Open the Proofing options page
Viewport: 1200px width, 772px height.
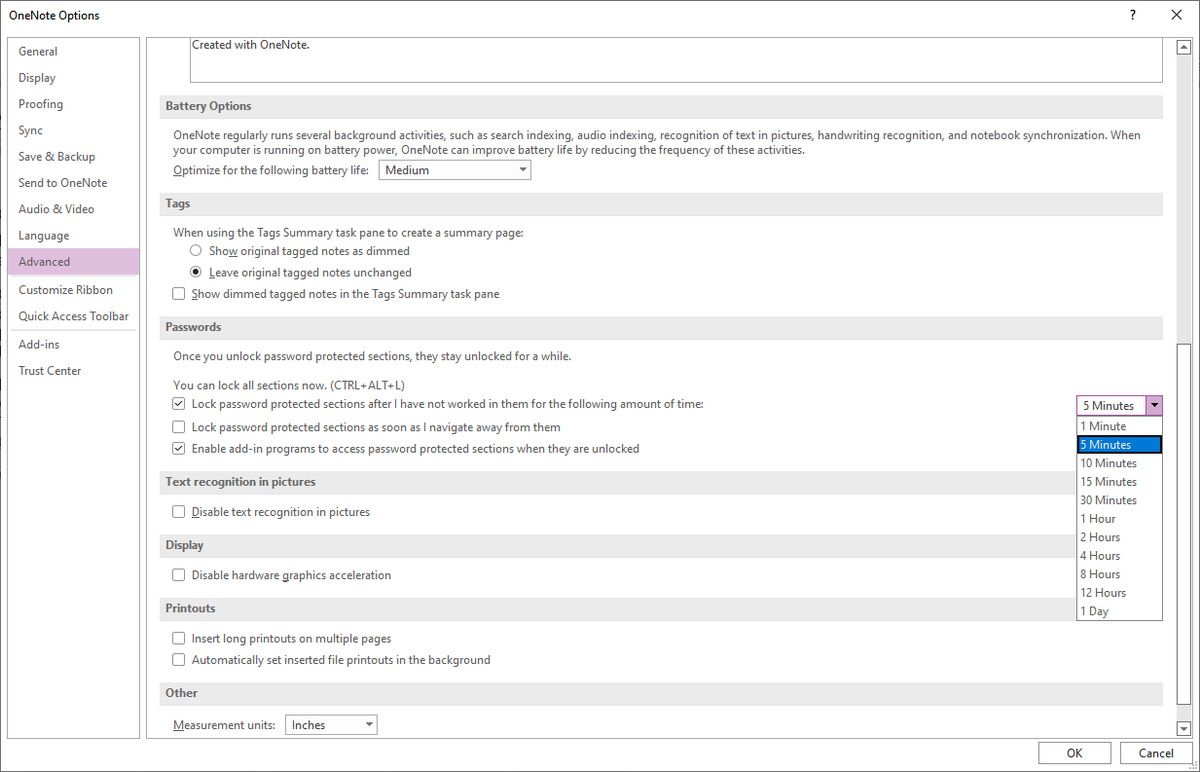tap(41, 104)
